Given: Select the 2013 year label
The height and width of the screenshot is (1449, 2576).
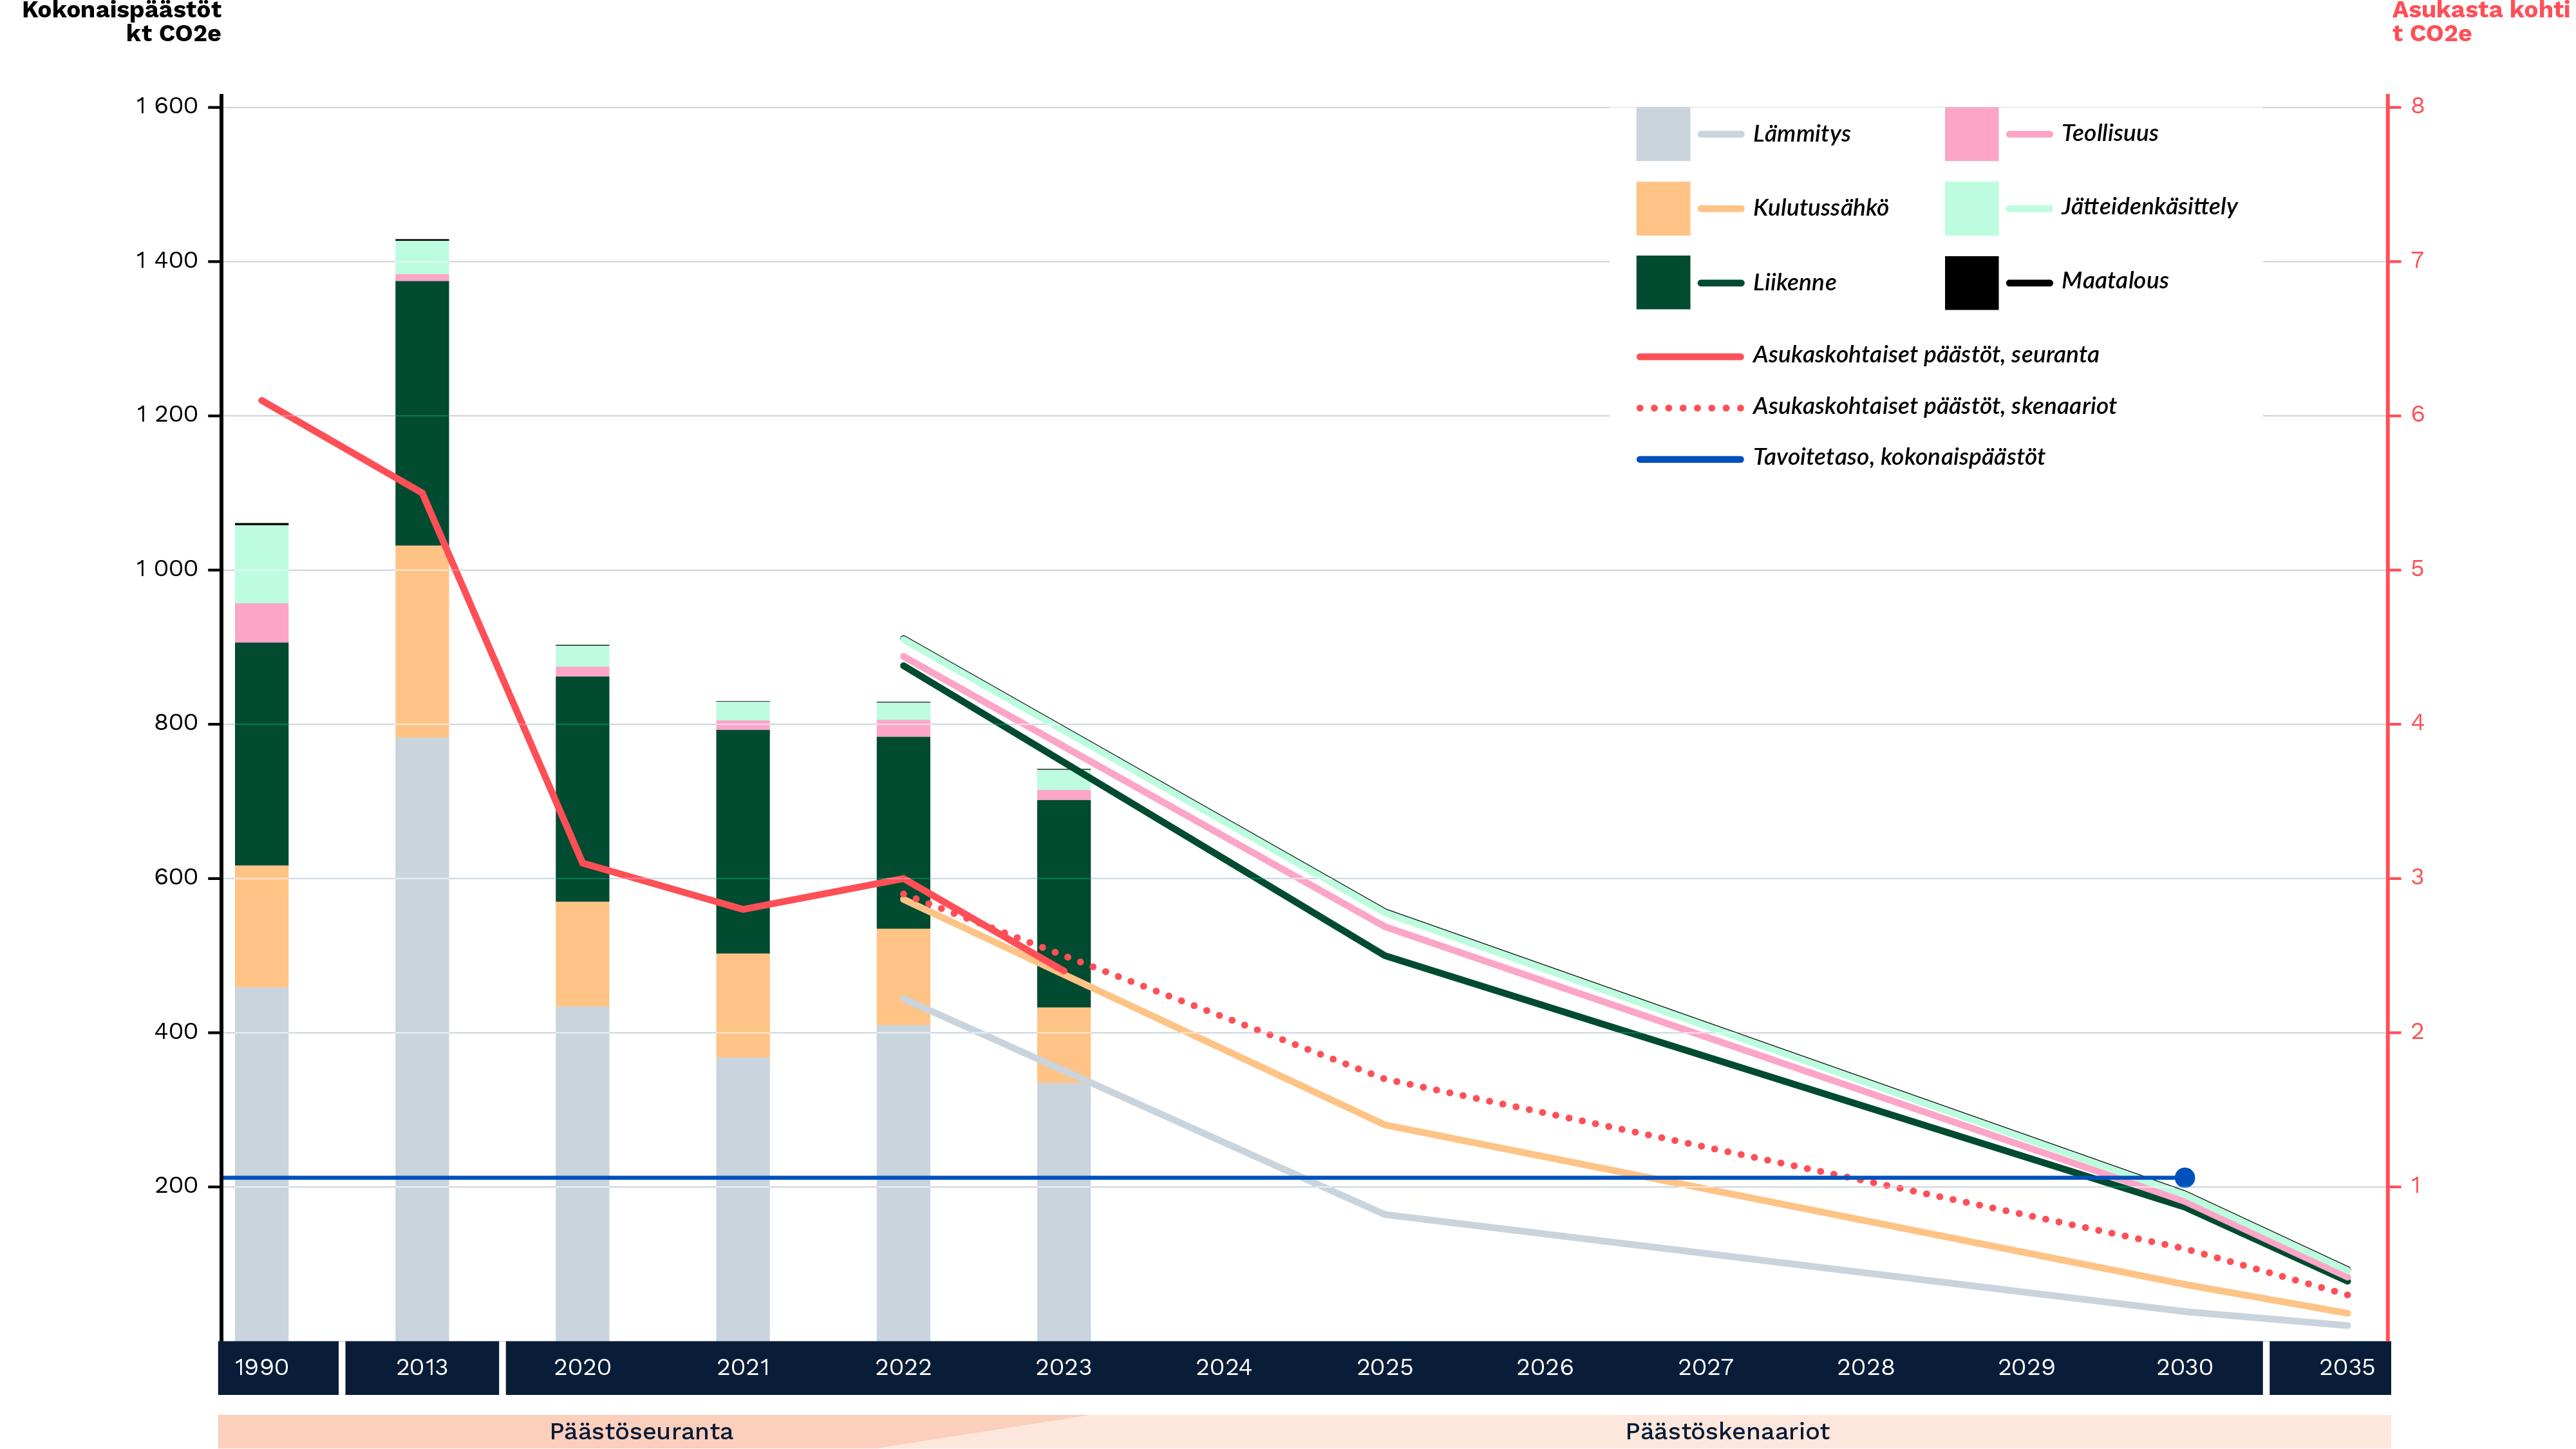Looking at the screenshot, I should pos(421,1367).
